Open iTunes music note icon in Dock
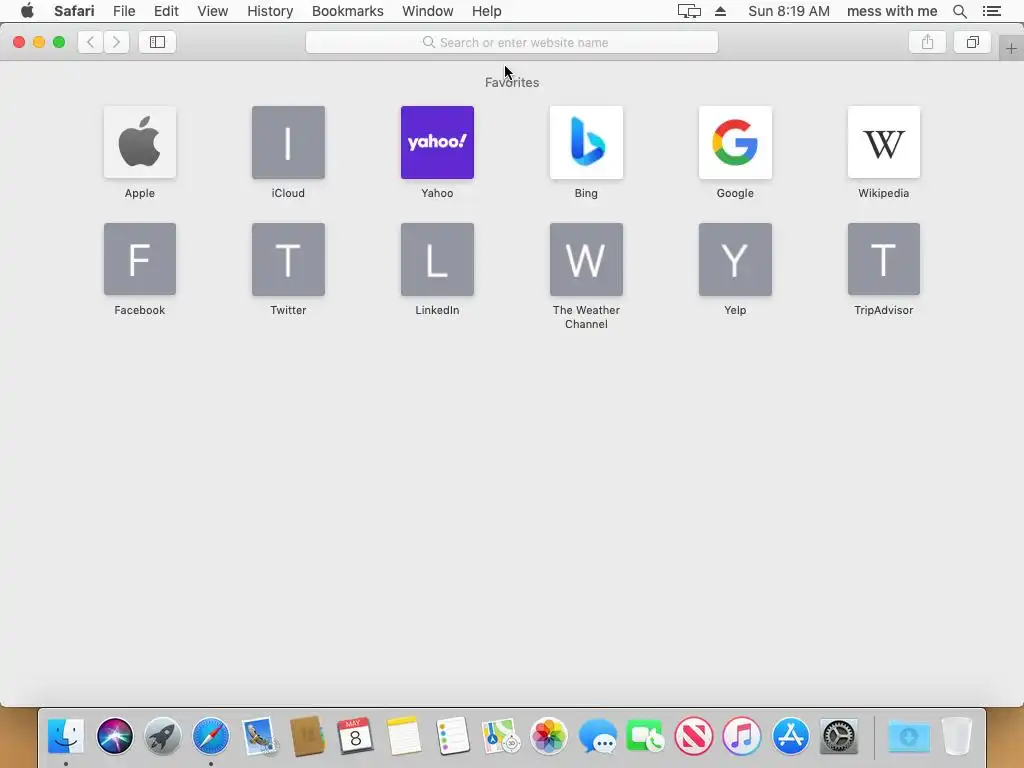1024x768 pixels. pyautogui.click(x=742, y=736)
